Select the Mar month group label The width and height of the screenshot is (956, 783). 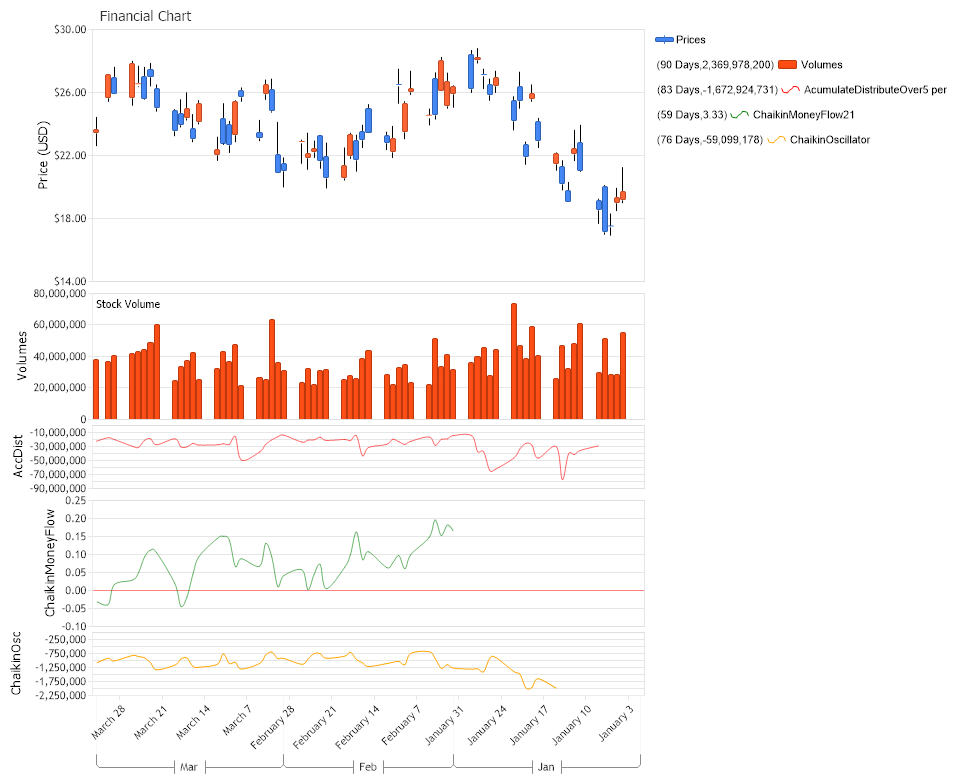pyautogui.click(x=188, y=767)
